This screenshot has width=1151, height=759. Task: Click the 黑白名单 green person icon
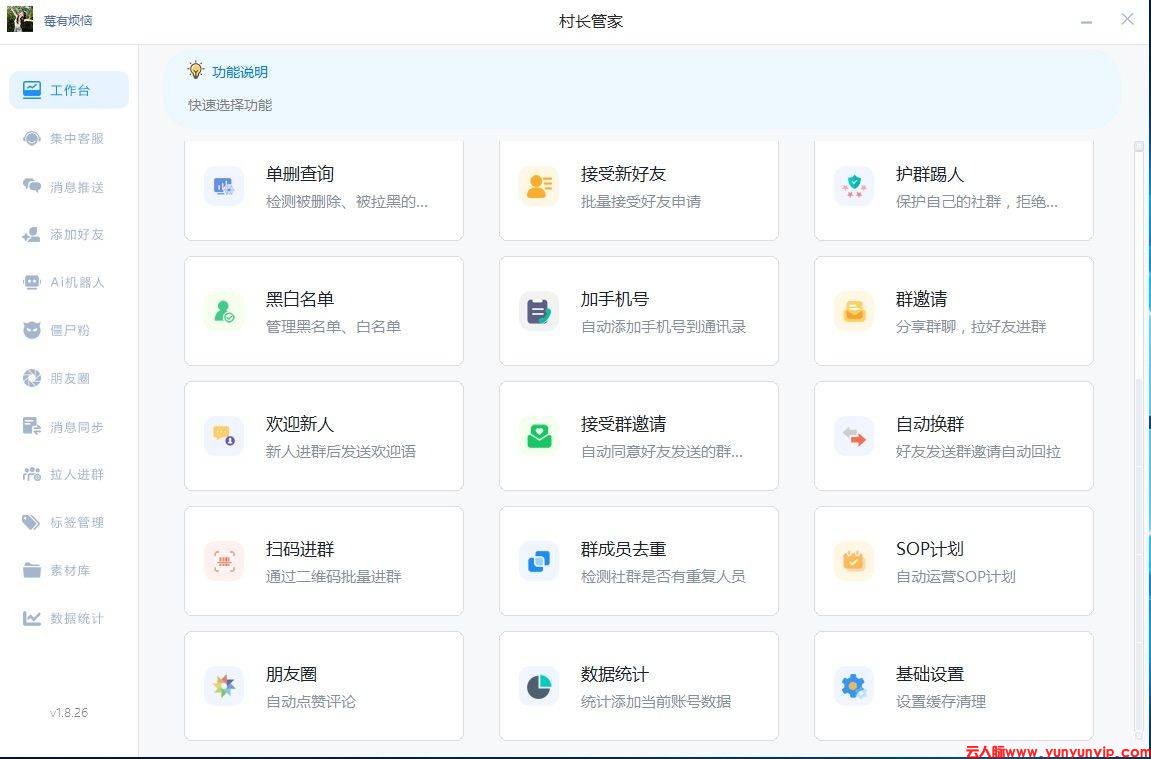click(224, 311)
